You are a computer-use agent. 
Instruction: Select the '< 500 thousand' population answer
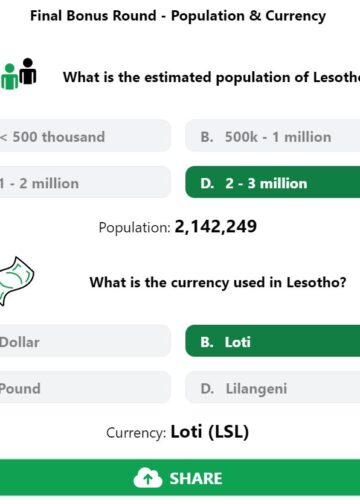coord(85,136)
